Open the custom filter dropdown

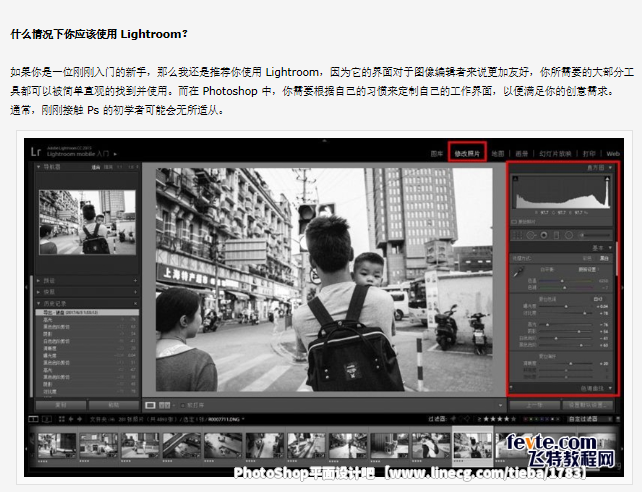click(589, 419)
